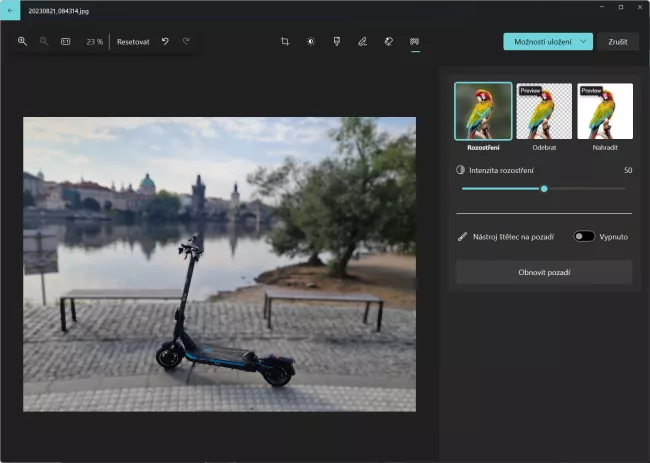Viewport: 650px width, 463px height.
Task: Select the Crop tool
Action: coord(285,42)
